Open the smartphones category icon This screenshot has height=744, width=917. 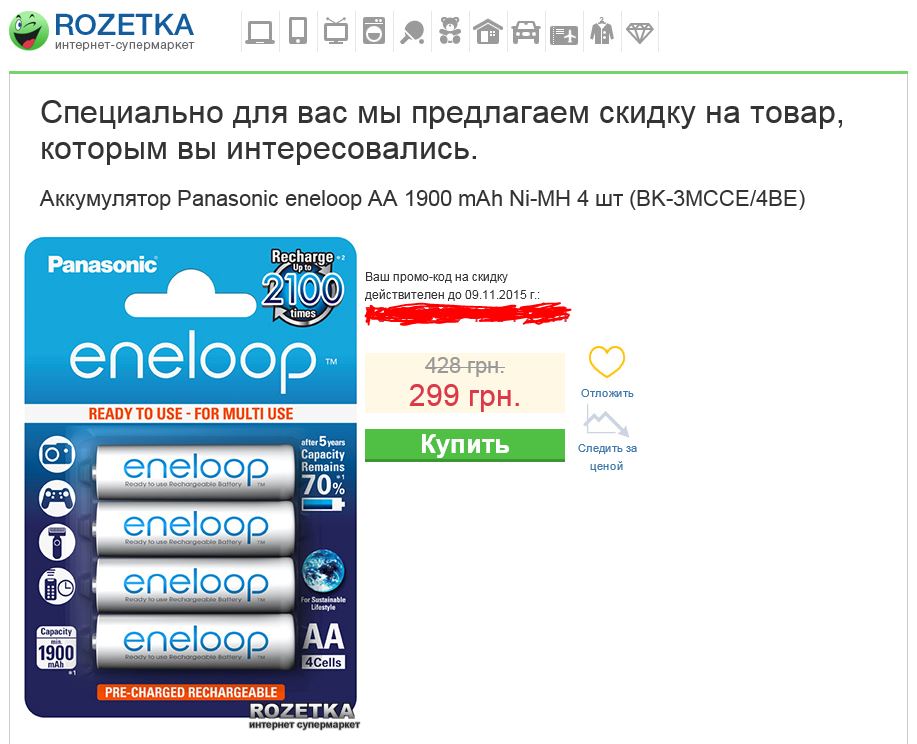(298, 31)
